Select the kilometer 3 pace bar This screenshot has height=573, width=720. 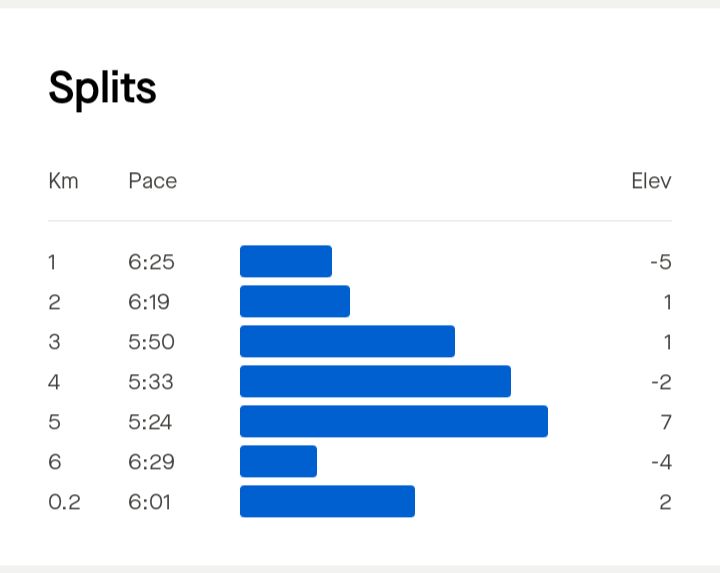pos(347,341)
